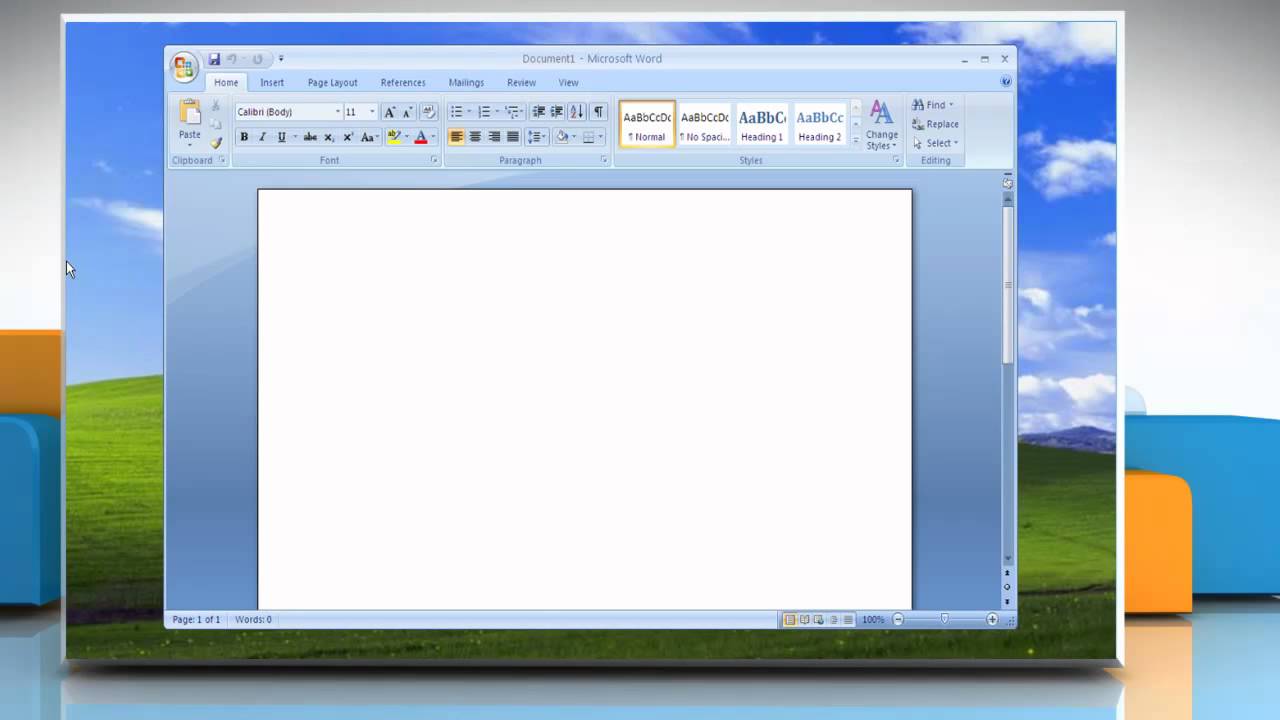Expand the Font dialog launcher
This screenshot has width=1280, height=720.
click(x=434, y=160)
